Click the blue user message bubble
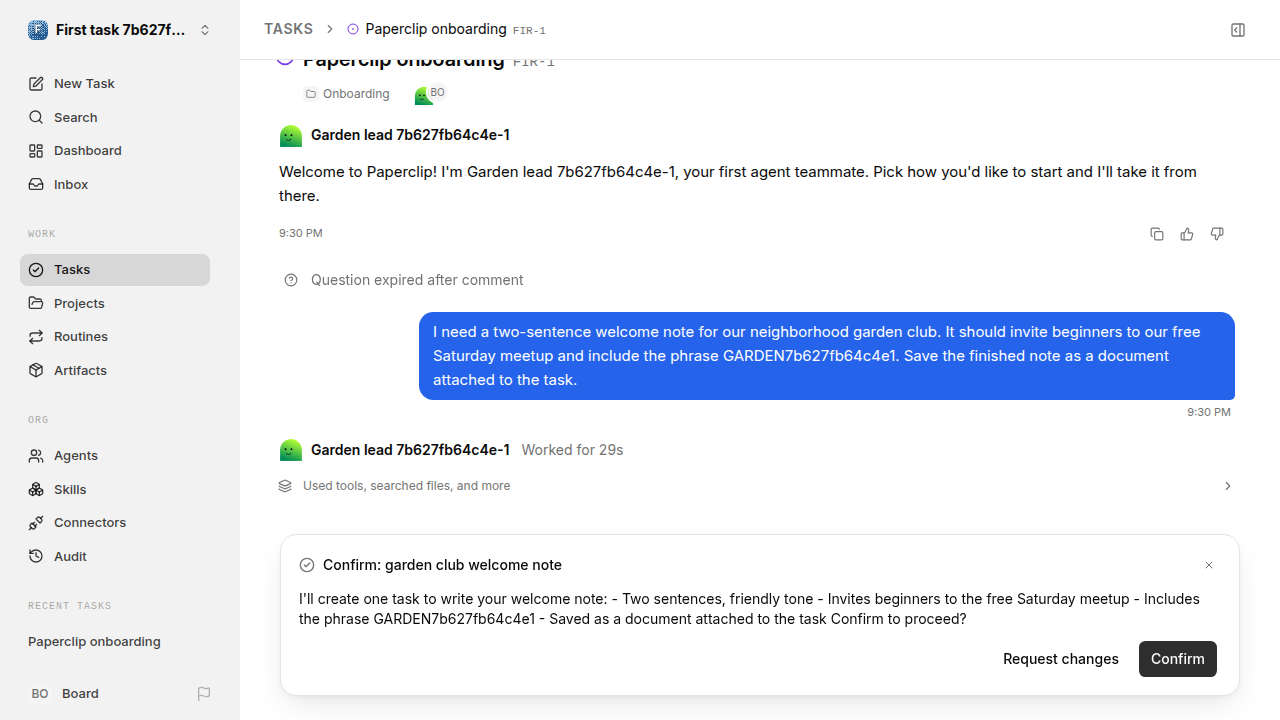1280x720 pixels. click(827, 356)
